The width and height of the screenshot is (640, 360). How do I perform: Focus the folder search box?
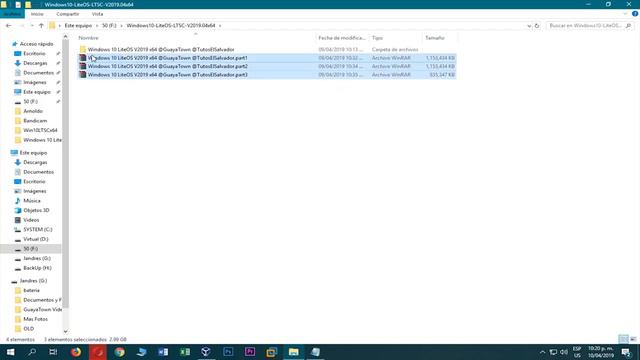click(x=585, y=26)
